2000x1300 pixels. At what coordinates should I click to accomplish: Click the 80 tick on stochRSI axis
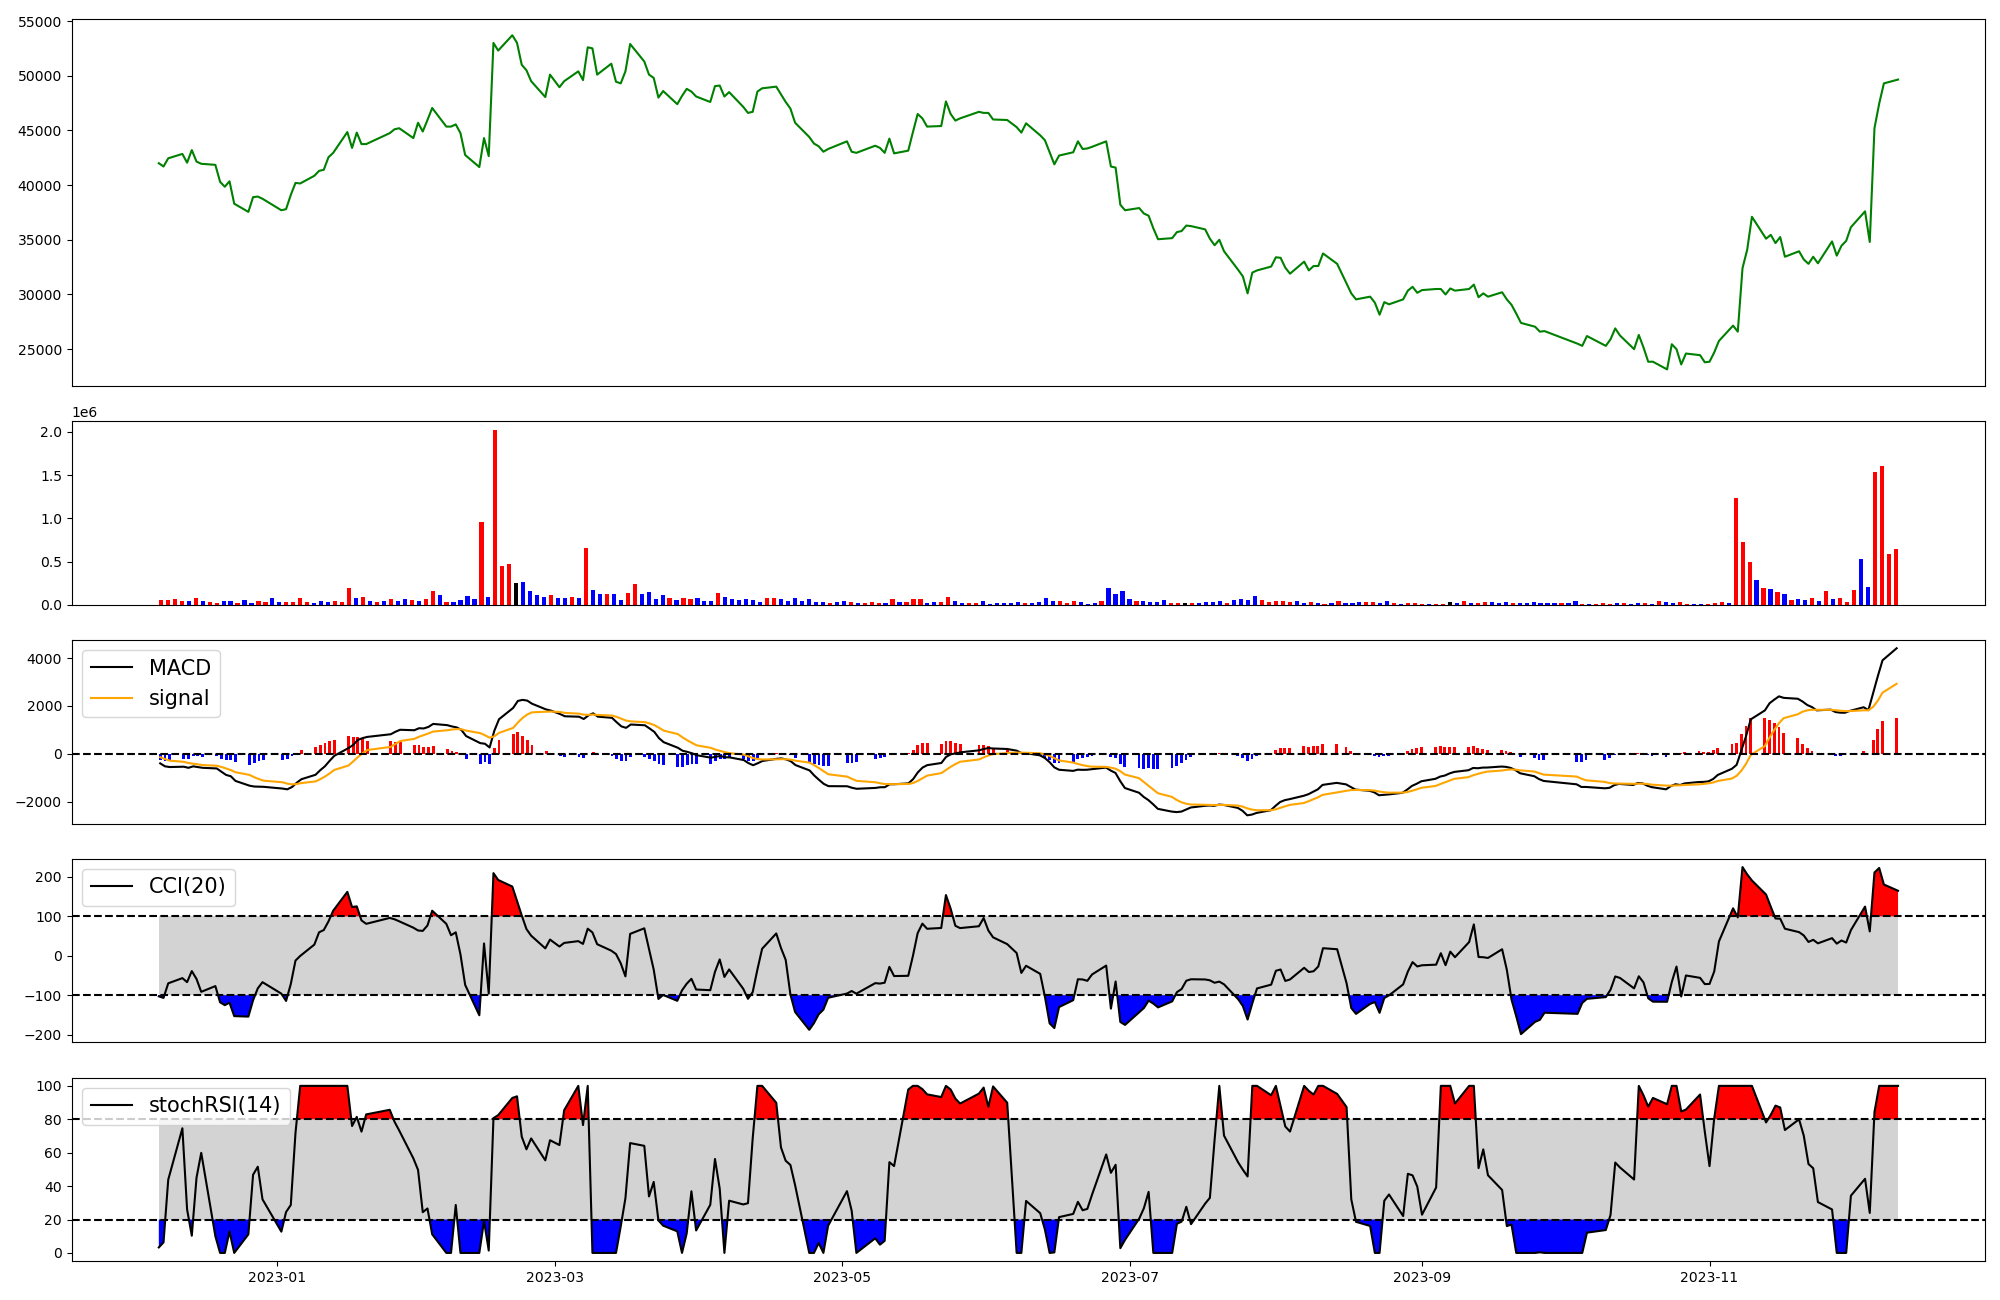[53, 1120]
